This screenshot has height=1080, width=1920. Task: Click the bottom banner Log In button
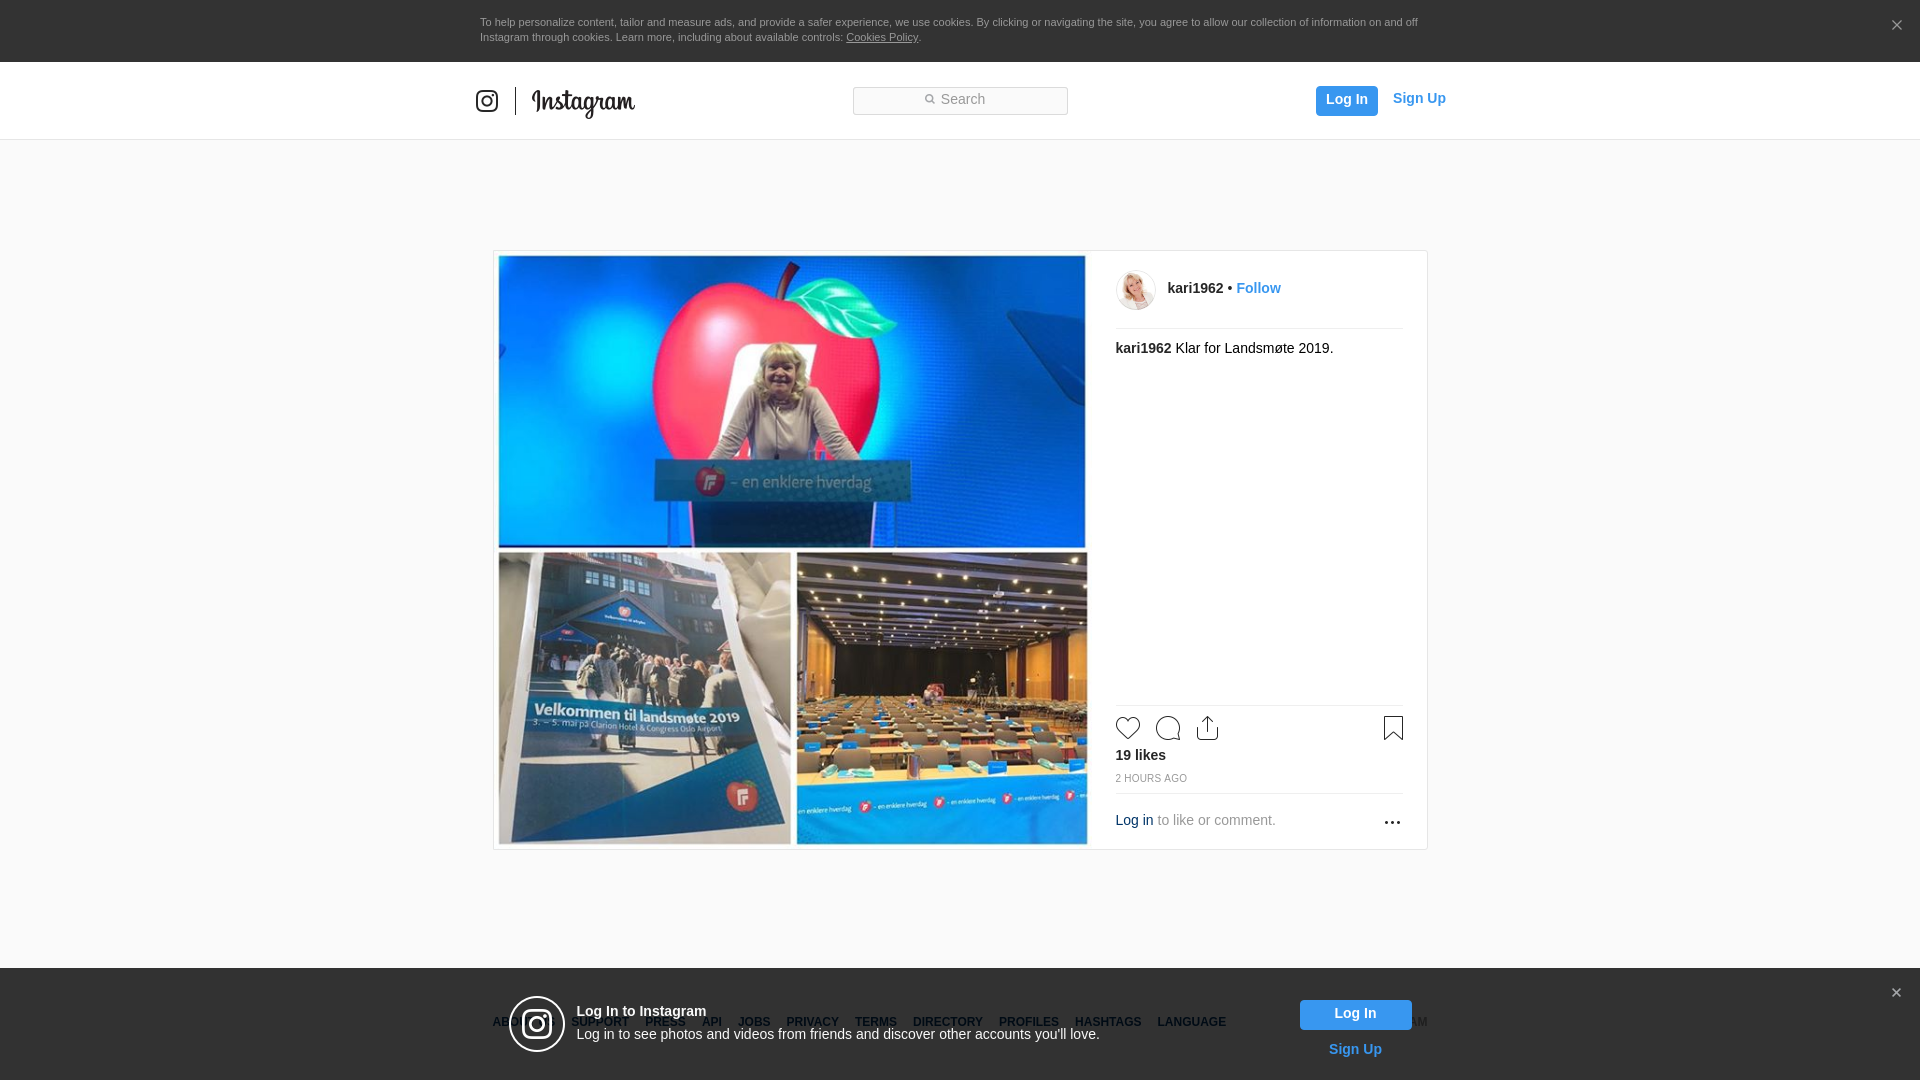click(1355, 1015)
